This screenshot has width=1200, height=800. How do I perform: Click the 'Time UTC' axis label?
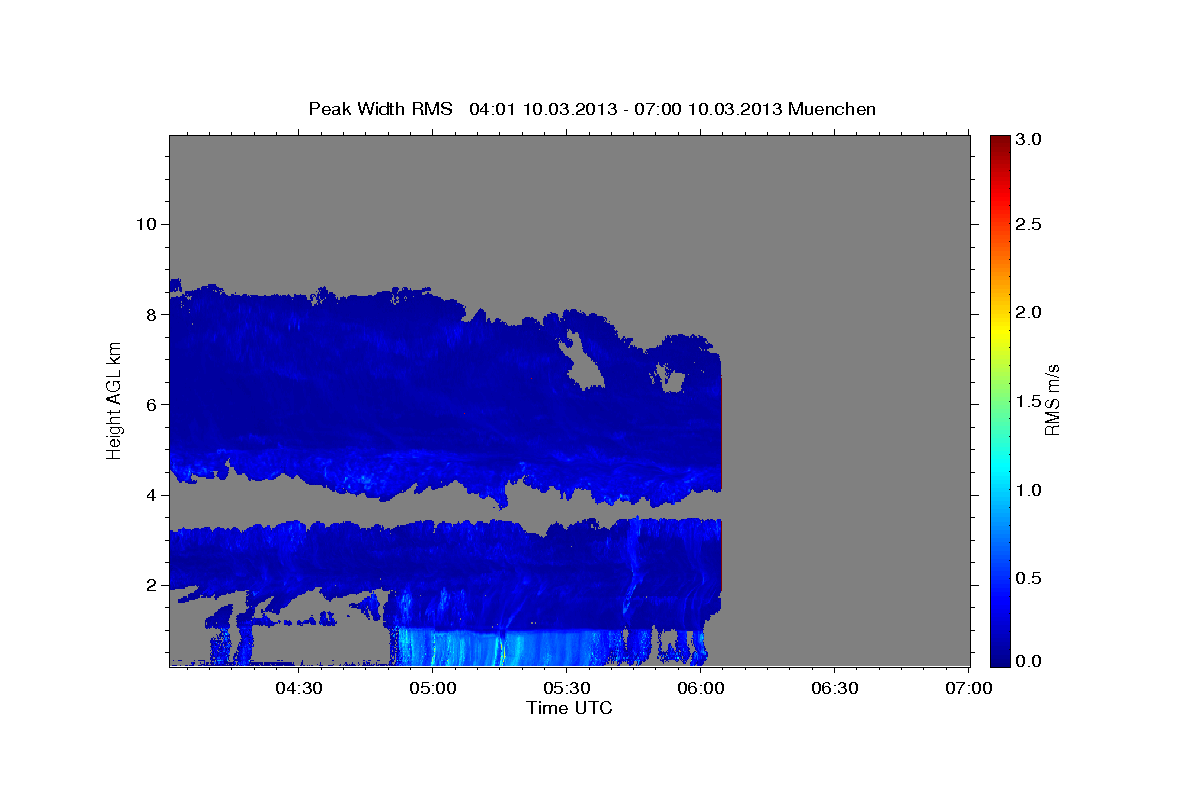coord(569,708)
